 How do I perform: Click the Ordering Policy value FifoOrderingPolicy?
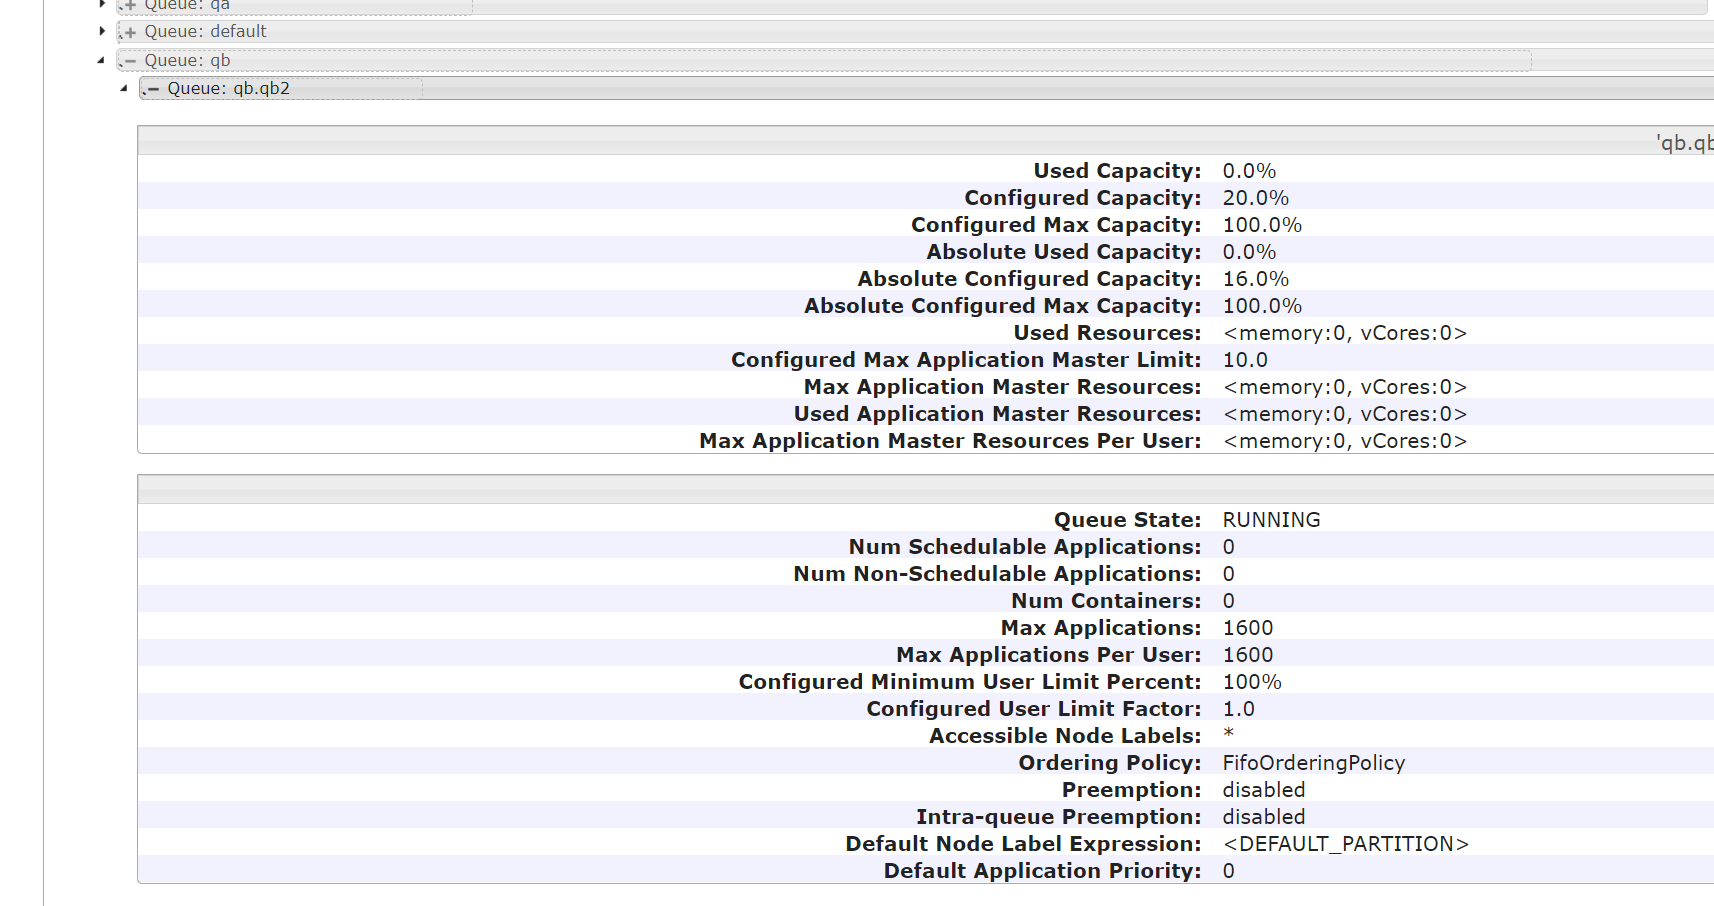click(x=1314, y=763)
